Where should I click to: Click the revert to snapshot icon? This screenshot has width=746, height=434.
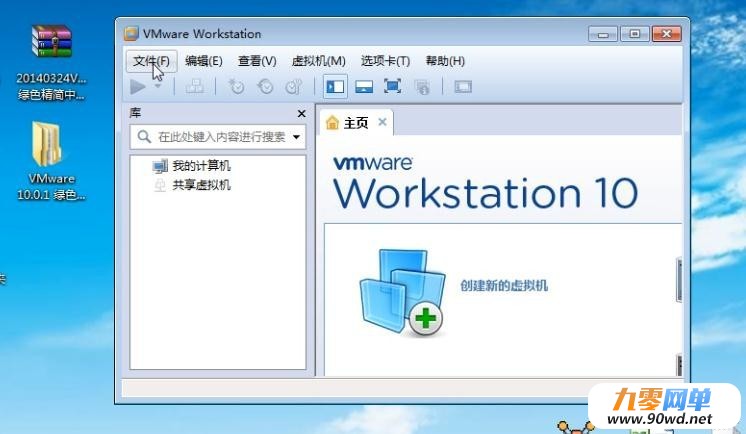tap(265, 87)
